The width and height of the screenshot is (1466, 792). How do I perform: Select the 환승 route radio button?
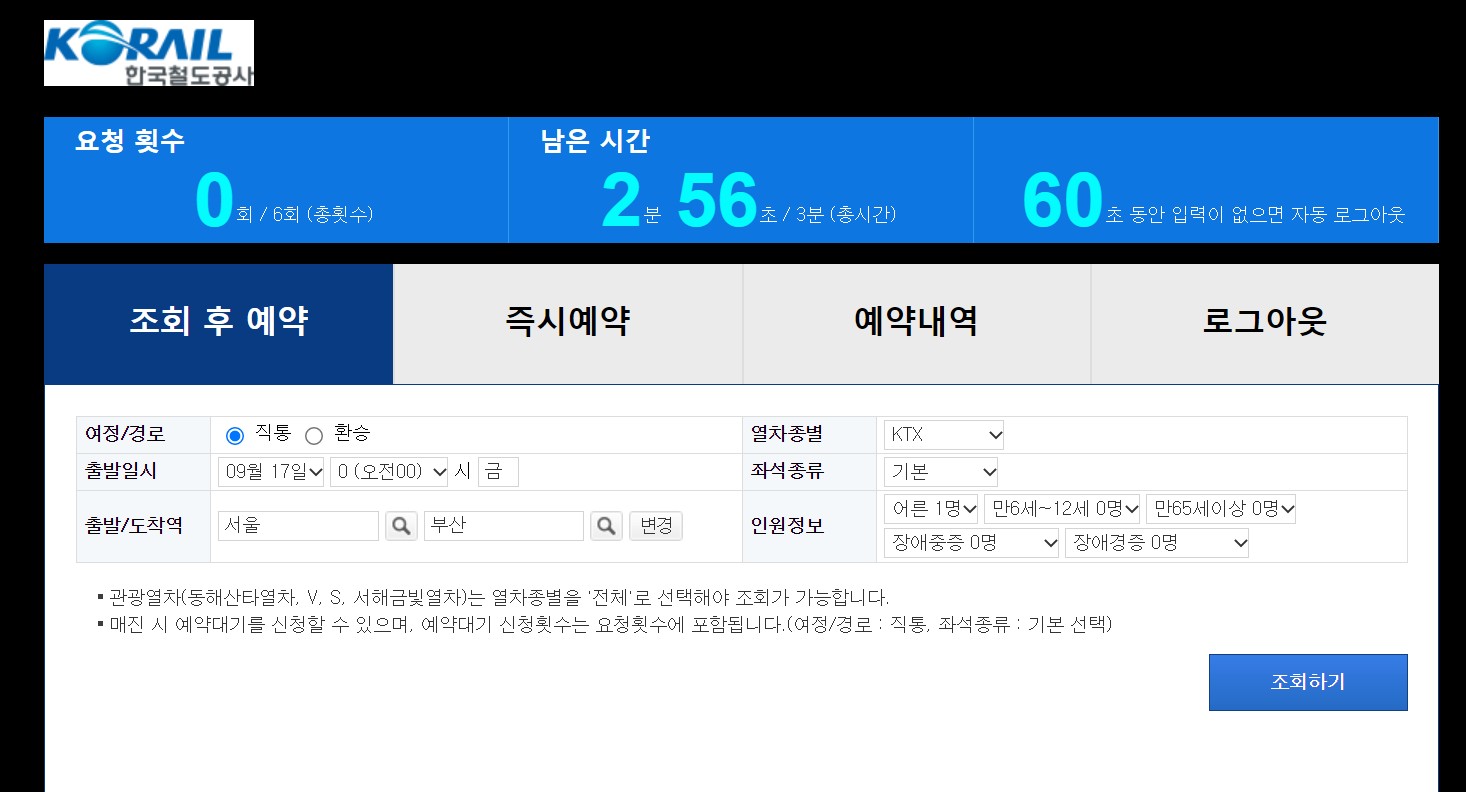pyautogui.click(x=313, y=433)
